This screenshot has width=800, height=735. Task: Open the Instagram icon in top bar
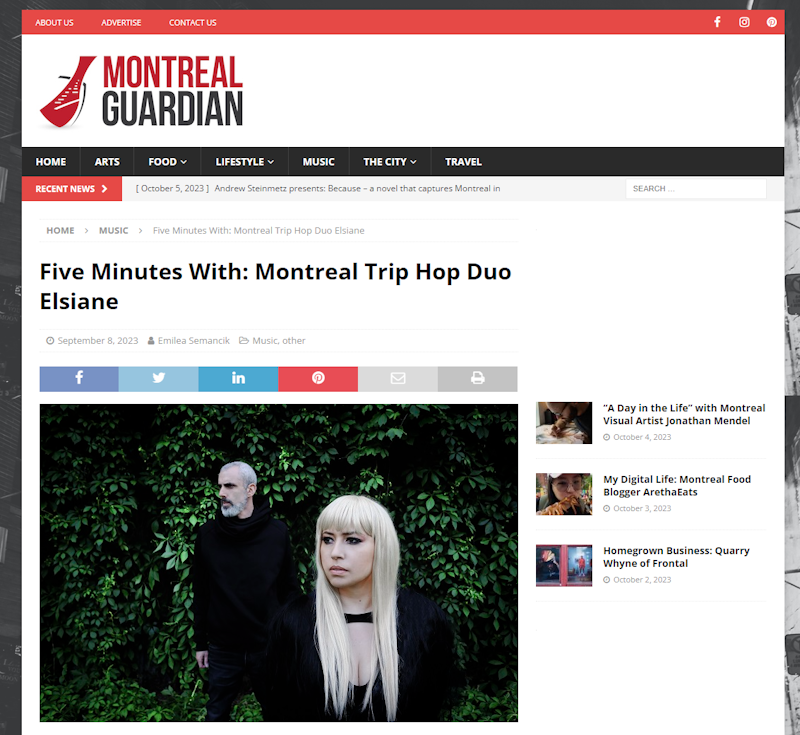point(744,22)
